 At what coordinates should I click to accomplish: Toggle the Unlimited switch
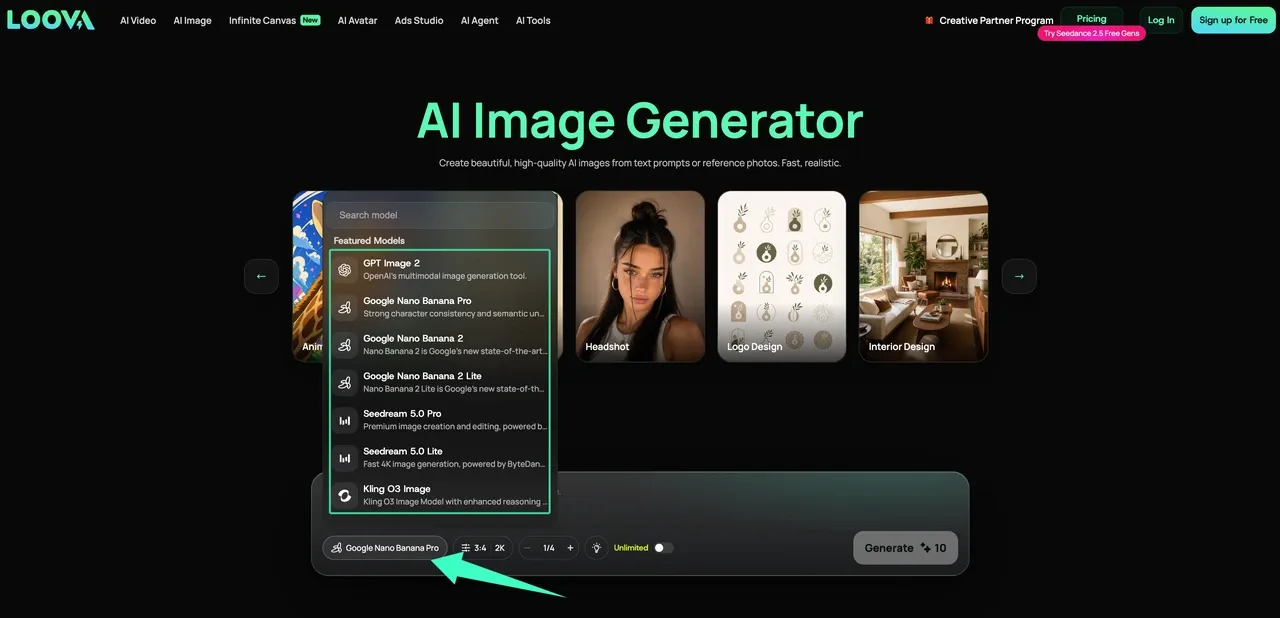664,548
